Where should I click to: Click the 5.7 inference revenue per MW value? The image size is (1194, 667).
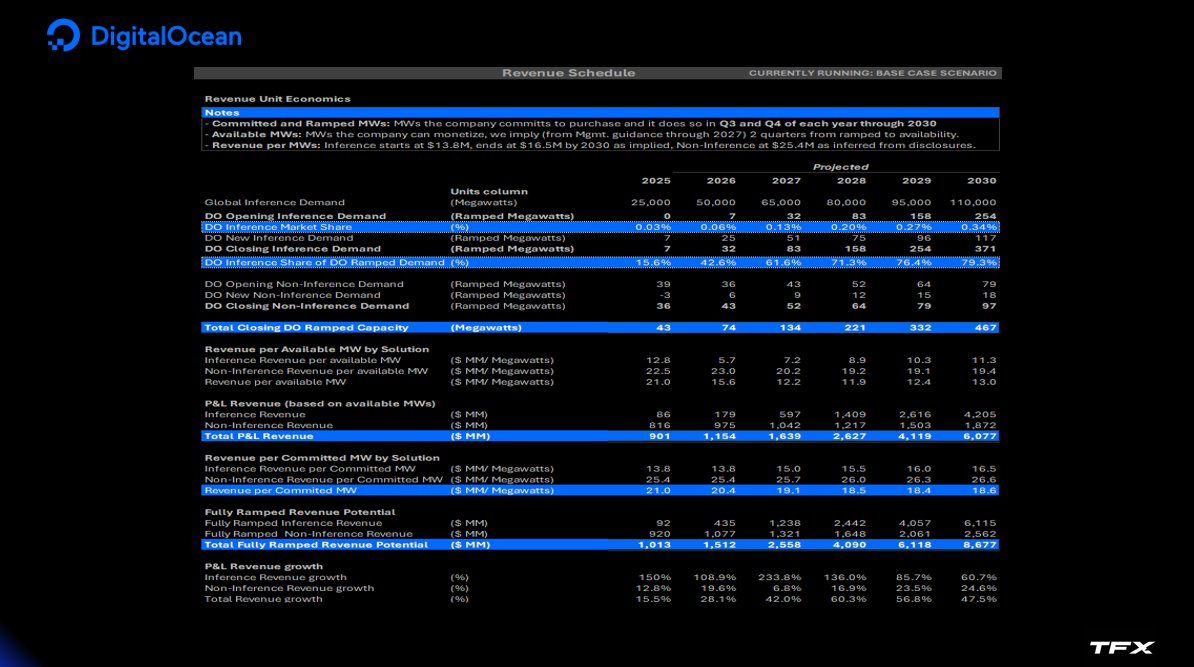click(x=727, y=360)
